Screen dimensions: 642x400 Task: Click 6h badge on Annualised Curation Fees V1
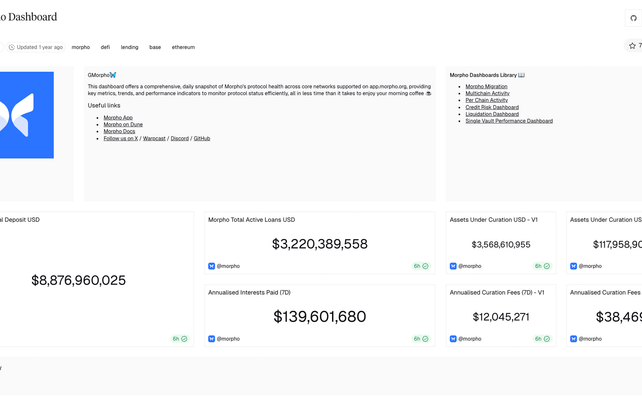point(542,339)
